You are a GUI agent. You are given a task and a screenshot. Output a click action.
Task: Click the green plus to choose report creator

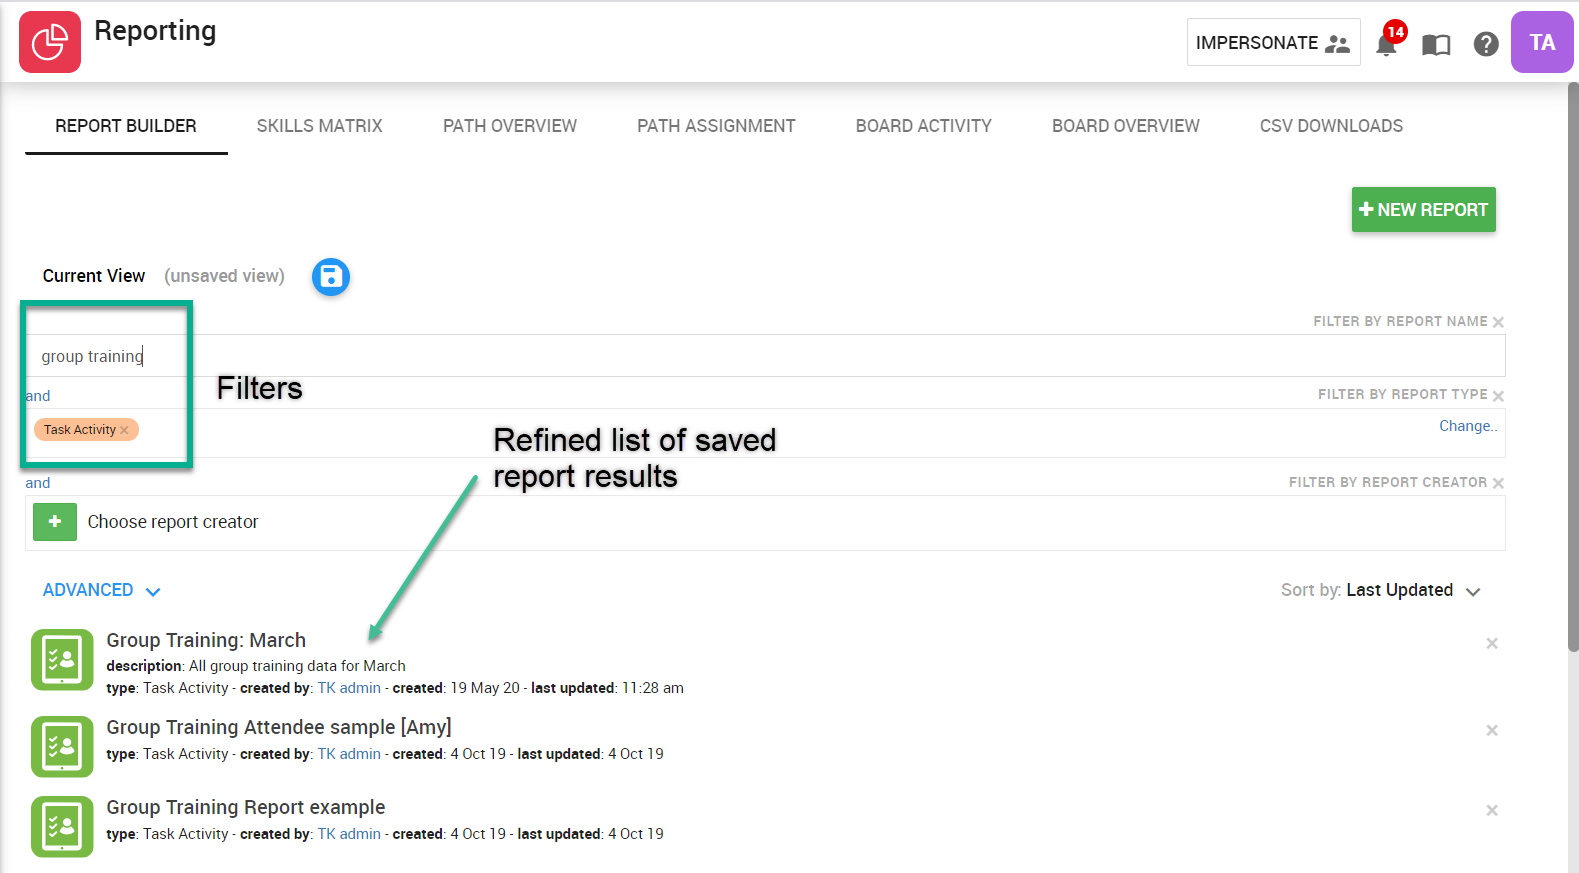click(55, 522)
